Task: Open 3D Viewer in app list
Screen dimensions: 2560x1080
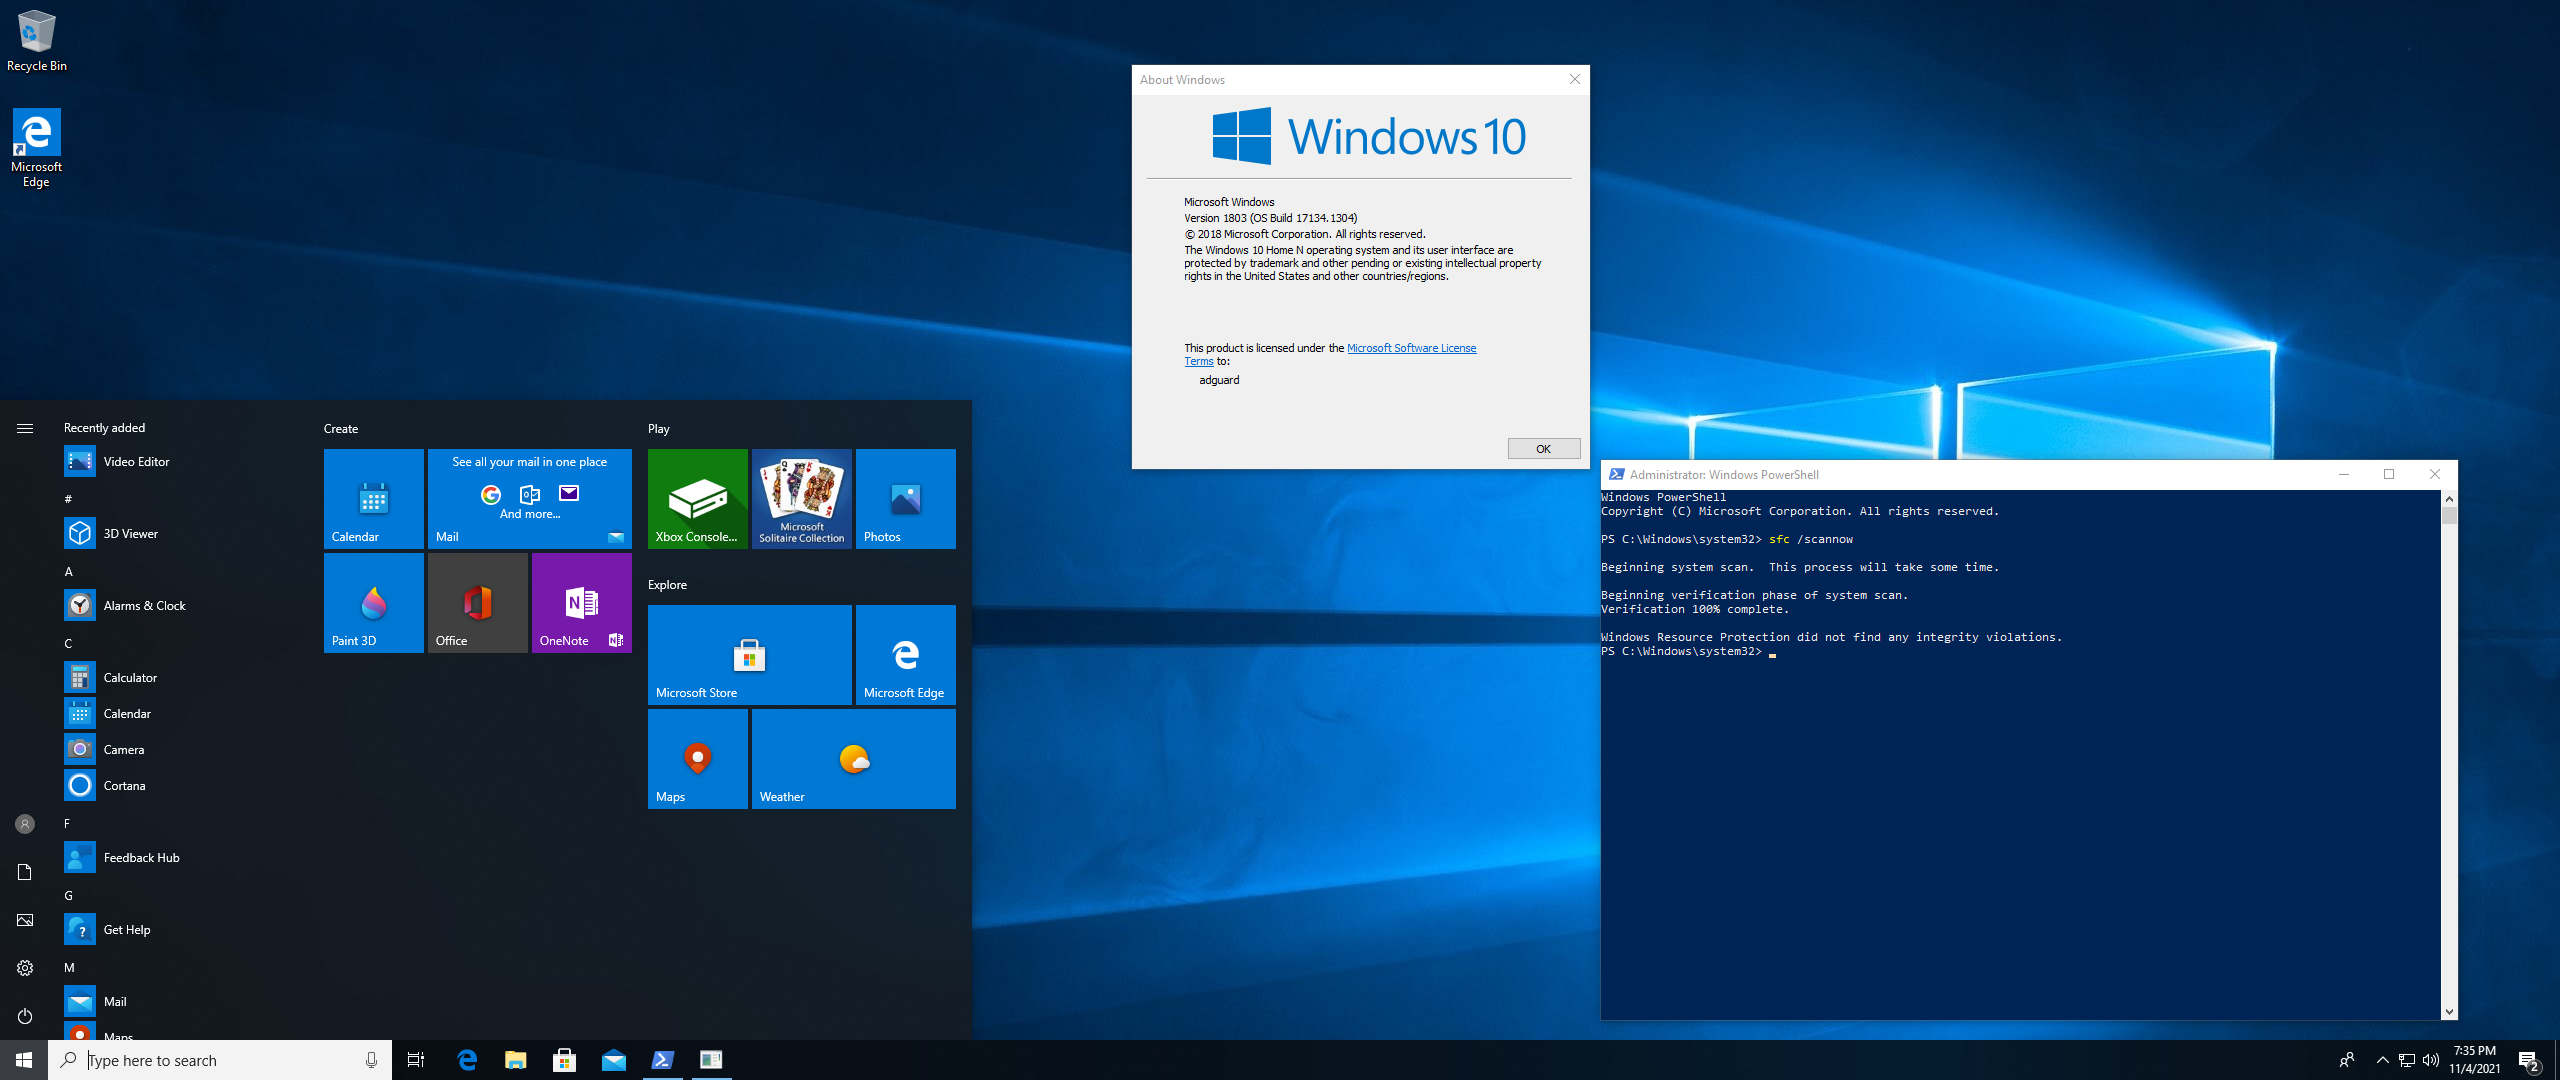Action: [180, 534]
